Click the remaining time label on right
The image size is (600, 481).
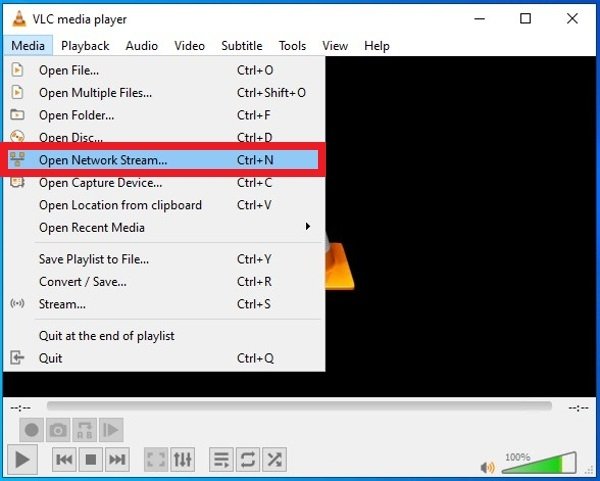pos(579,408)
